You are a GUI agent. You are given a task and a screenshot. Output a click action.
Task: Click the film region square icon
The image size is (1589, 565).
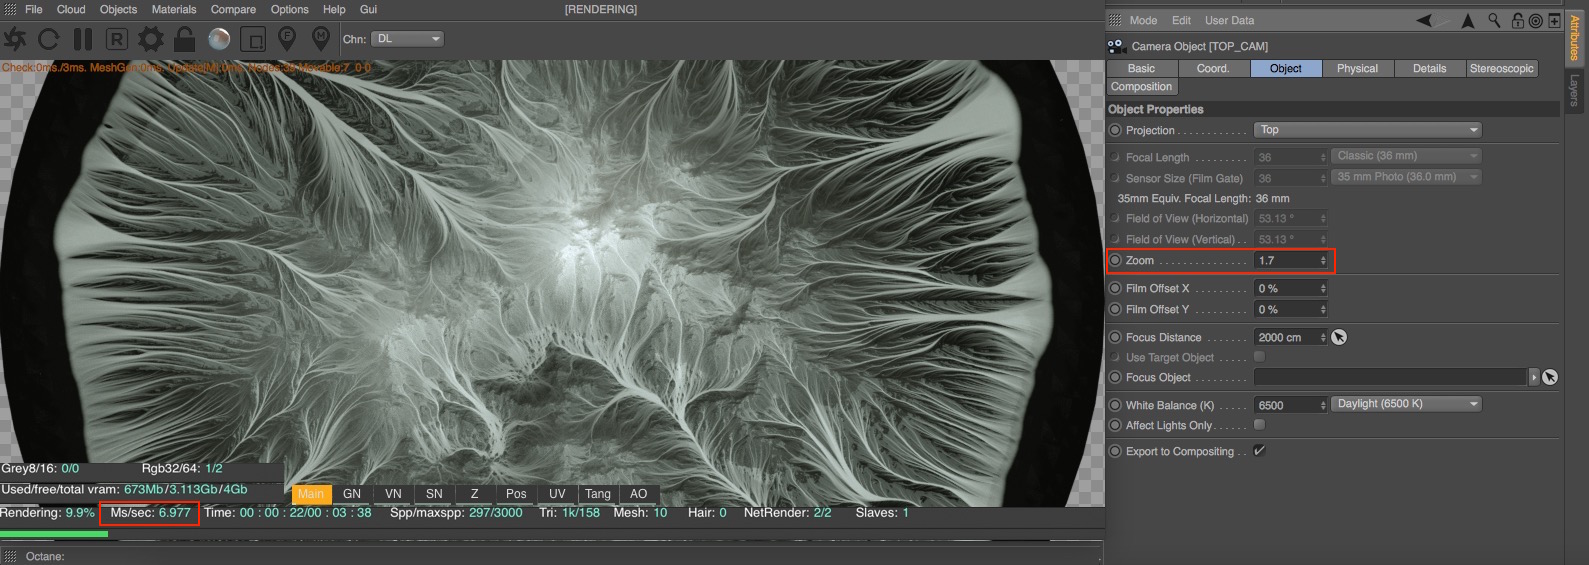(x=254, y=39)
